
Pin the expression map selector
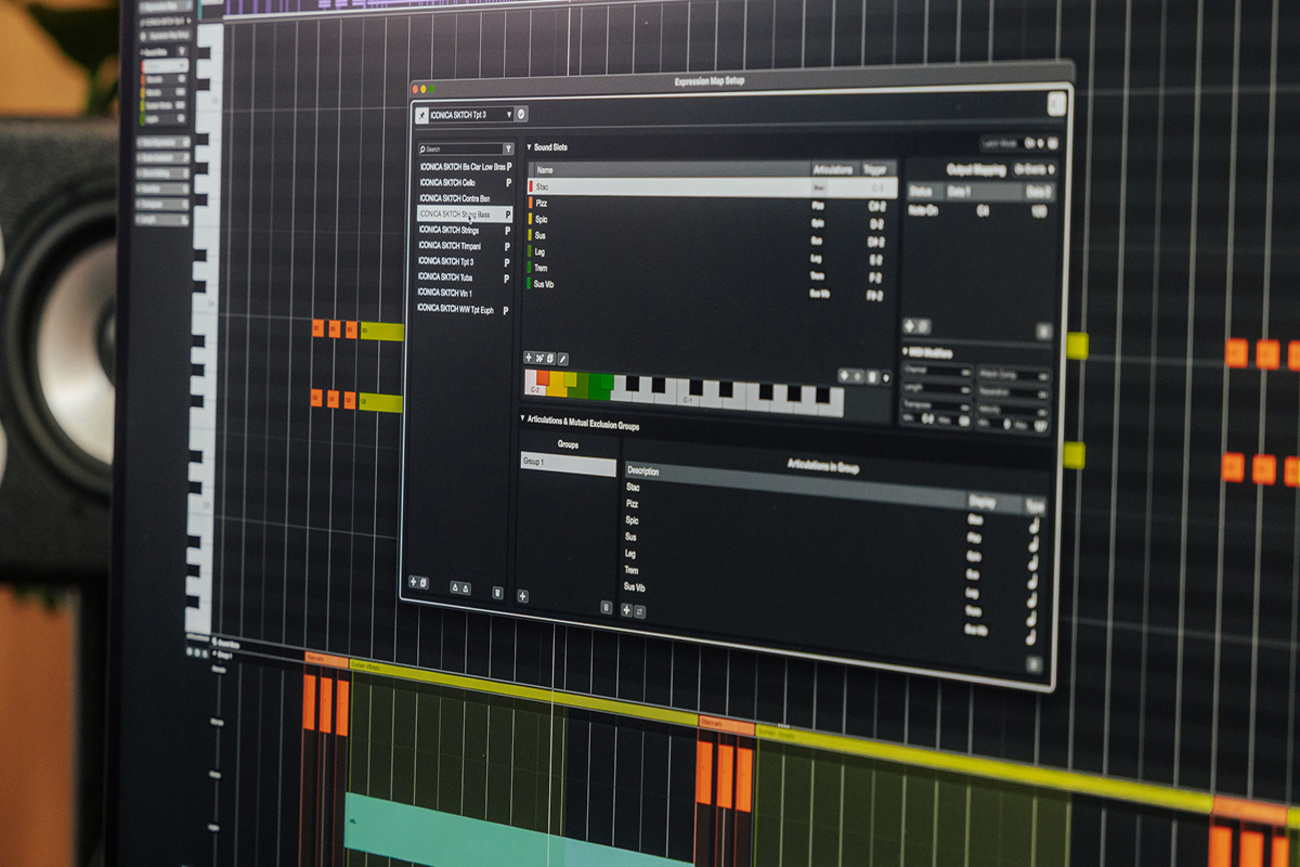(x=424, y=114)
